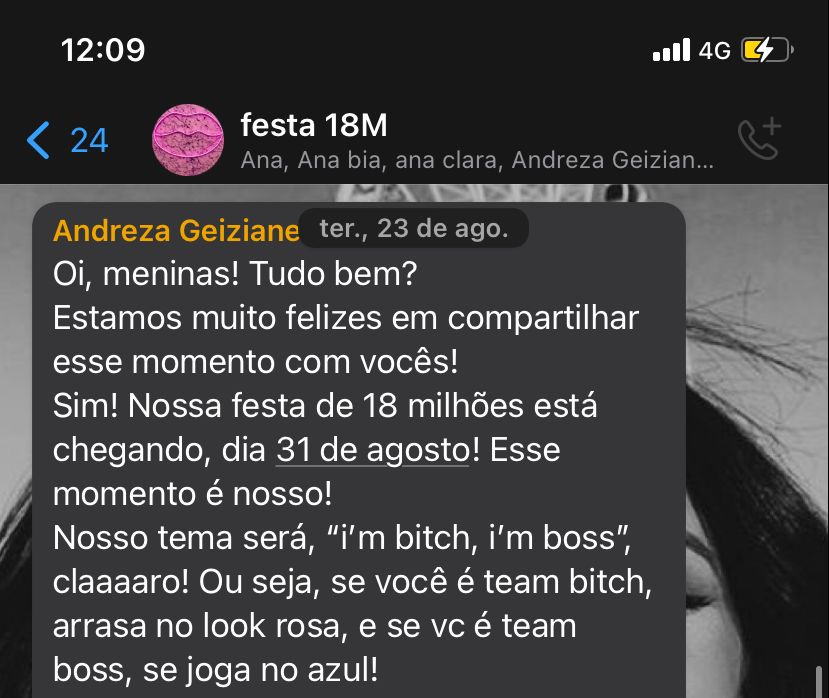Screen dimensions: 829x698
Task: Tap sender name Andreza Geiziane
Action: pyautogui.click(x=176, y=231)
